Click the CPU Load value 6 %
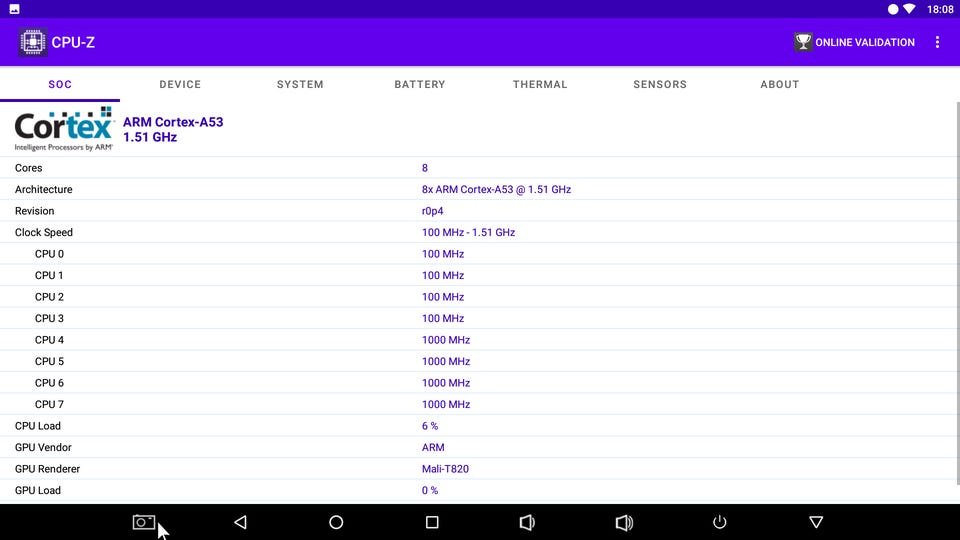This screenshot has height=540, width=960. pyautogui.click(x=430, y=426)
